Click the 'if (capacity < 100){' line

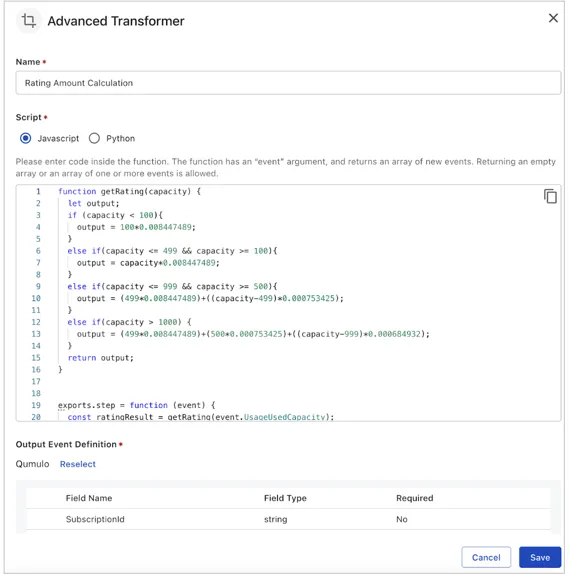coord(115,215)
